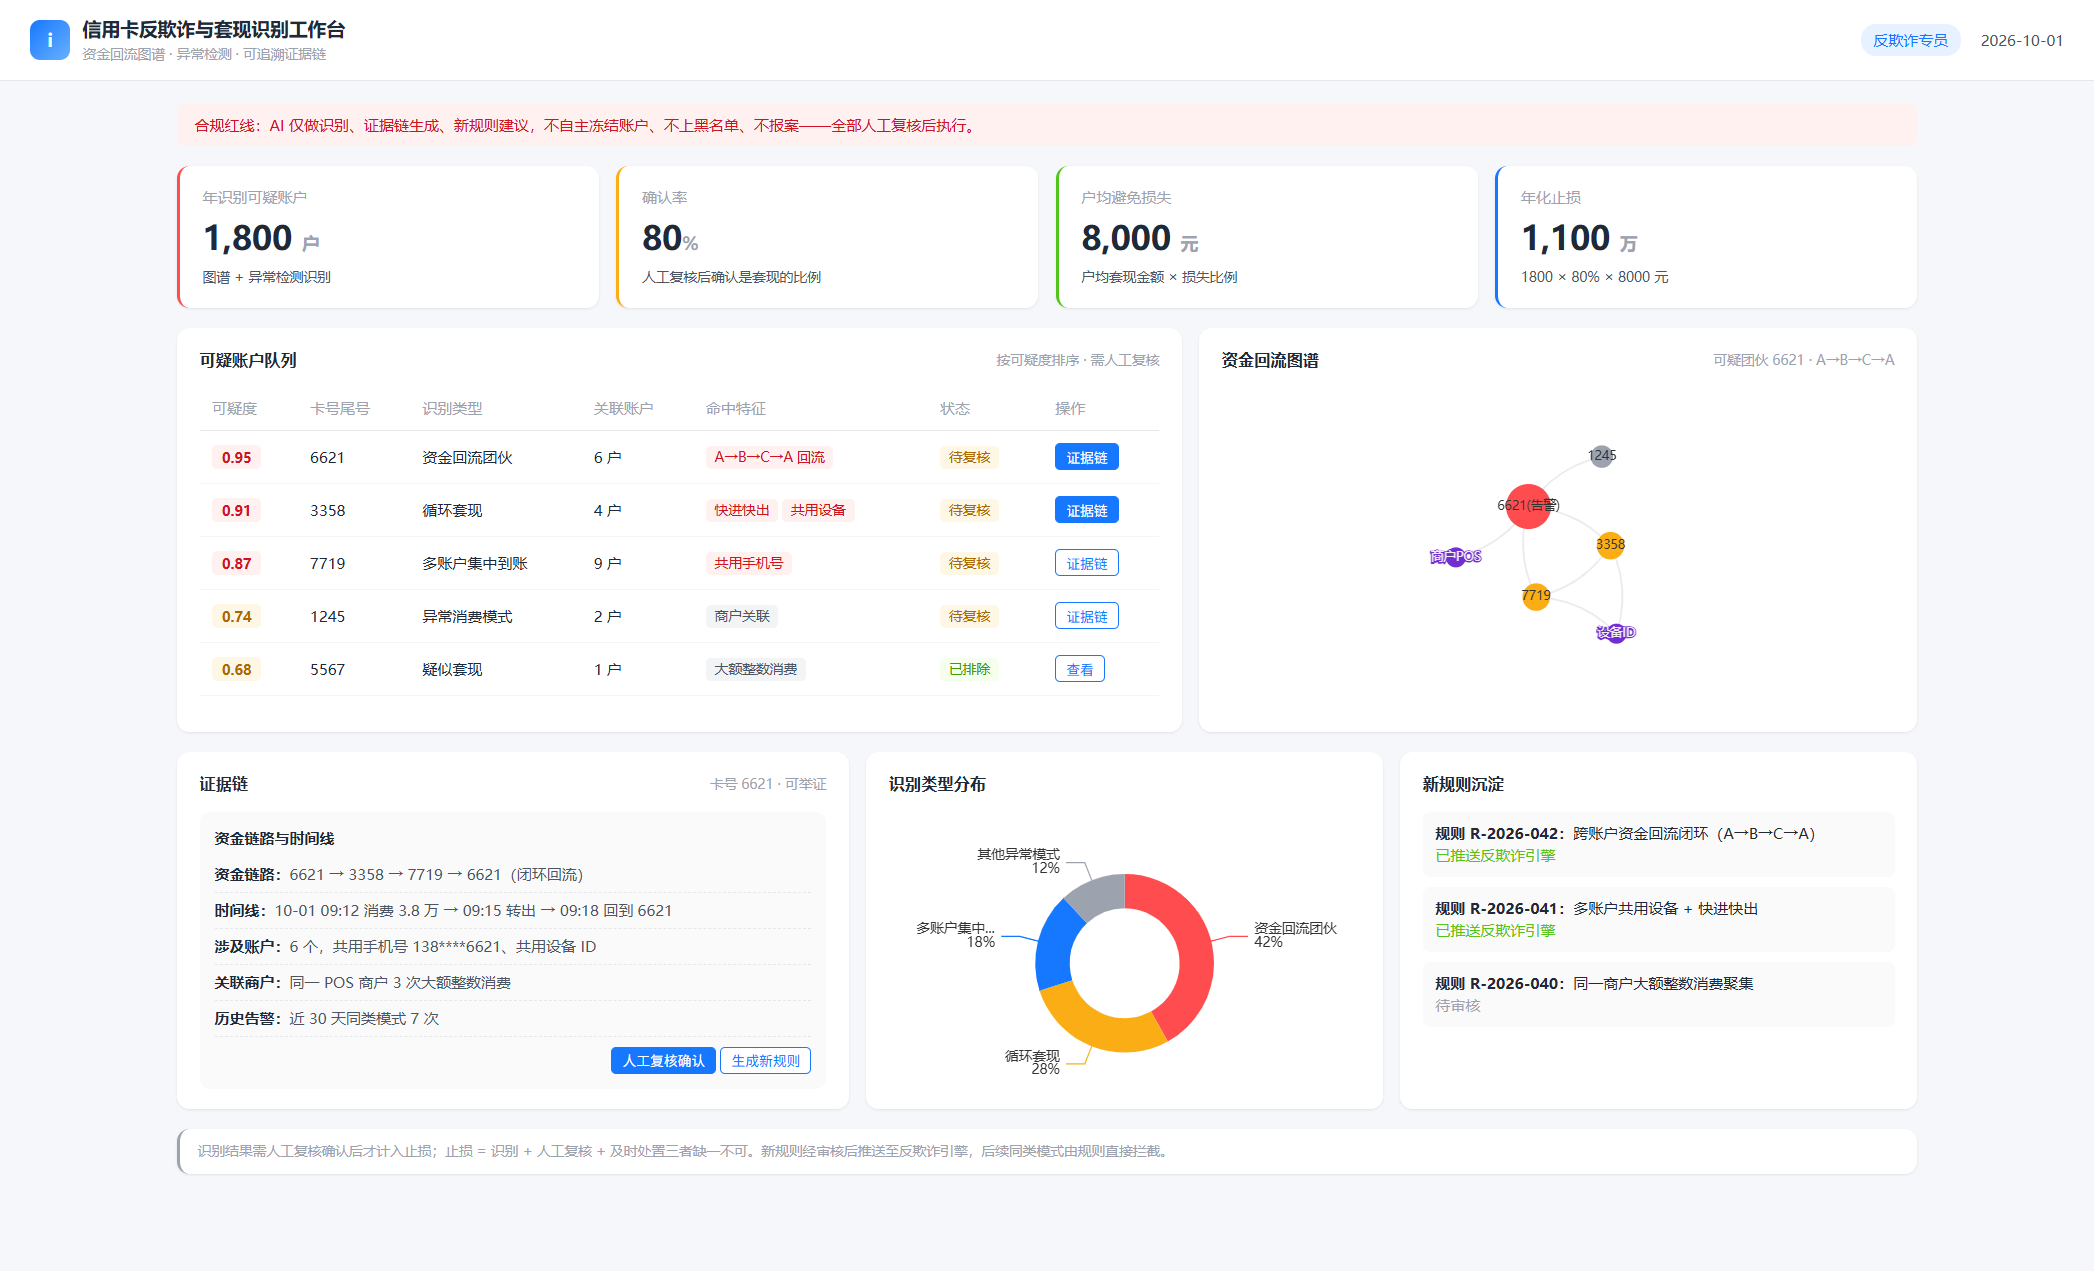Click the blue workbench logo icon
Viewport: 2094px width, 1271px height.
tap(50, 40)
